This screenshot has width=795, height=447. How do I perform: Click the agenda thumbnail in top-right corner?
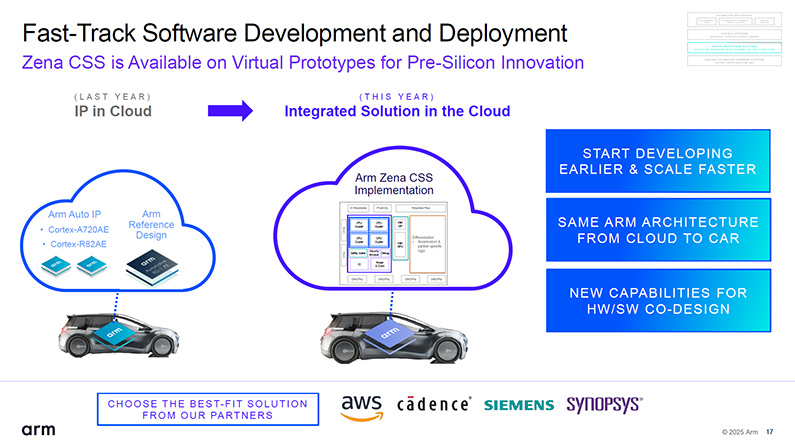tap(734, 40)
